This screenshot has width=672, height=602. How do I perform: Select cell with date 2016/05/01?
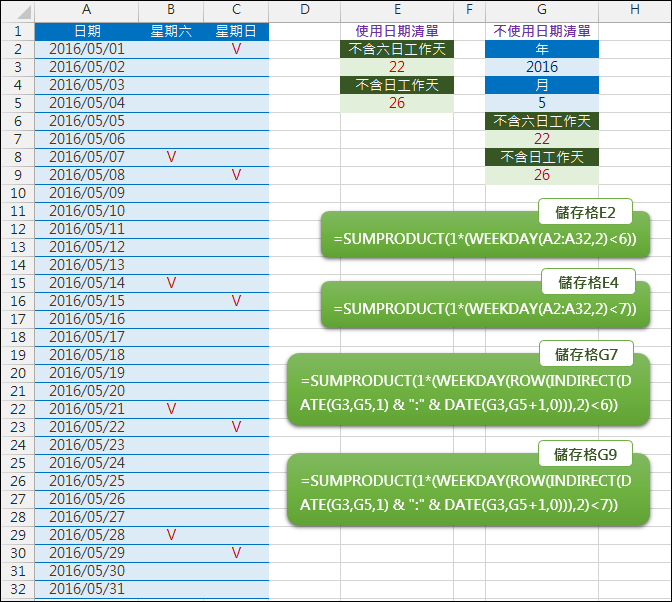[87, 49]
